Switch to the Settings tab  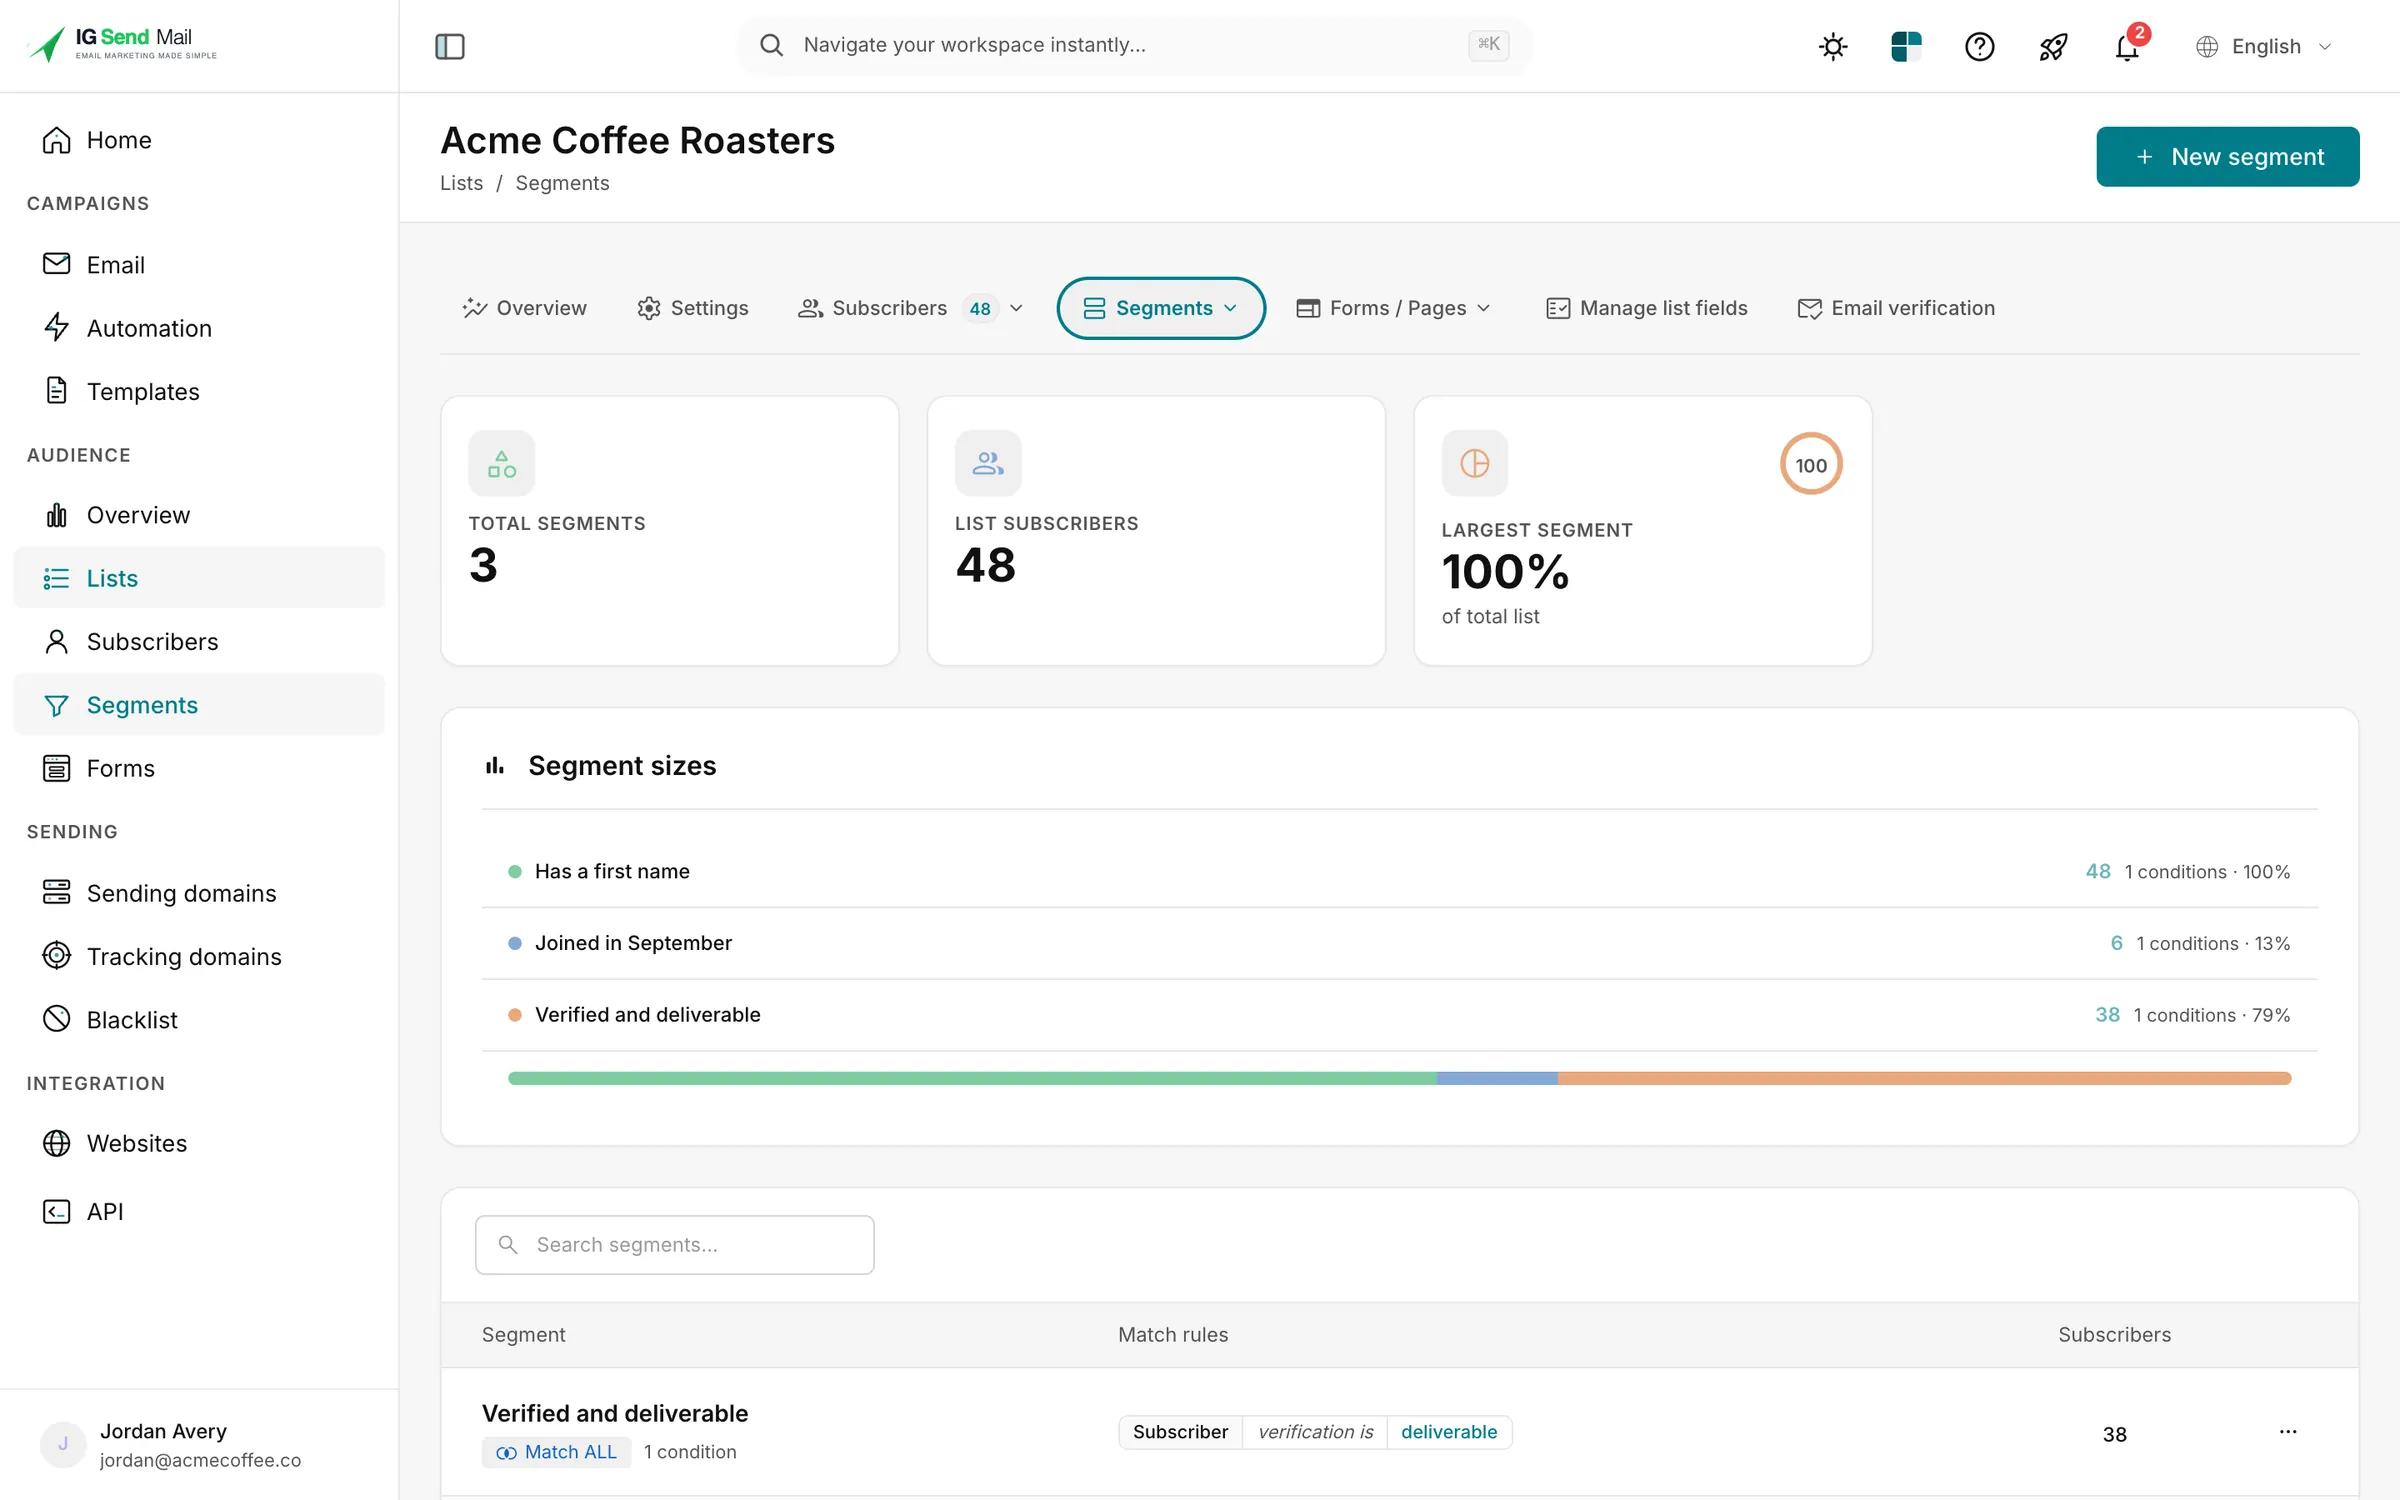[x=692, y=308]
